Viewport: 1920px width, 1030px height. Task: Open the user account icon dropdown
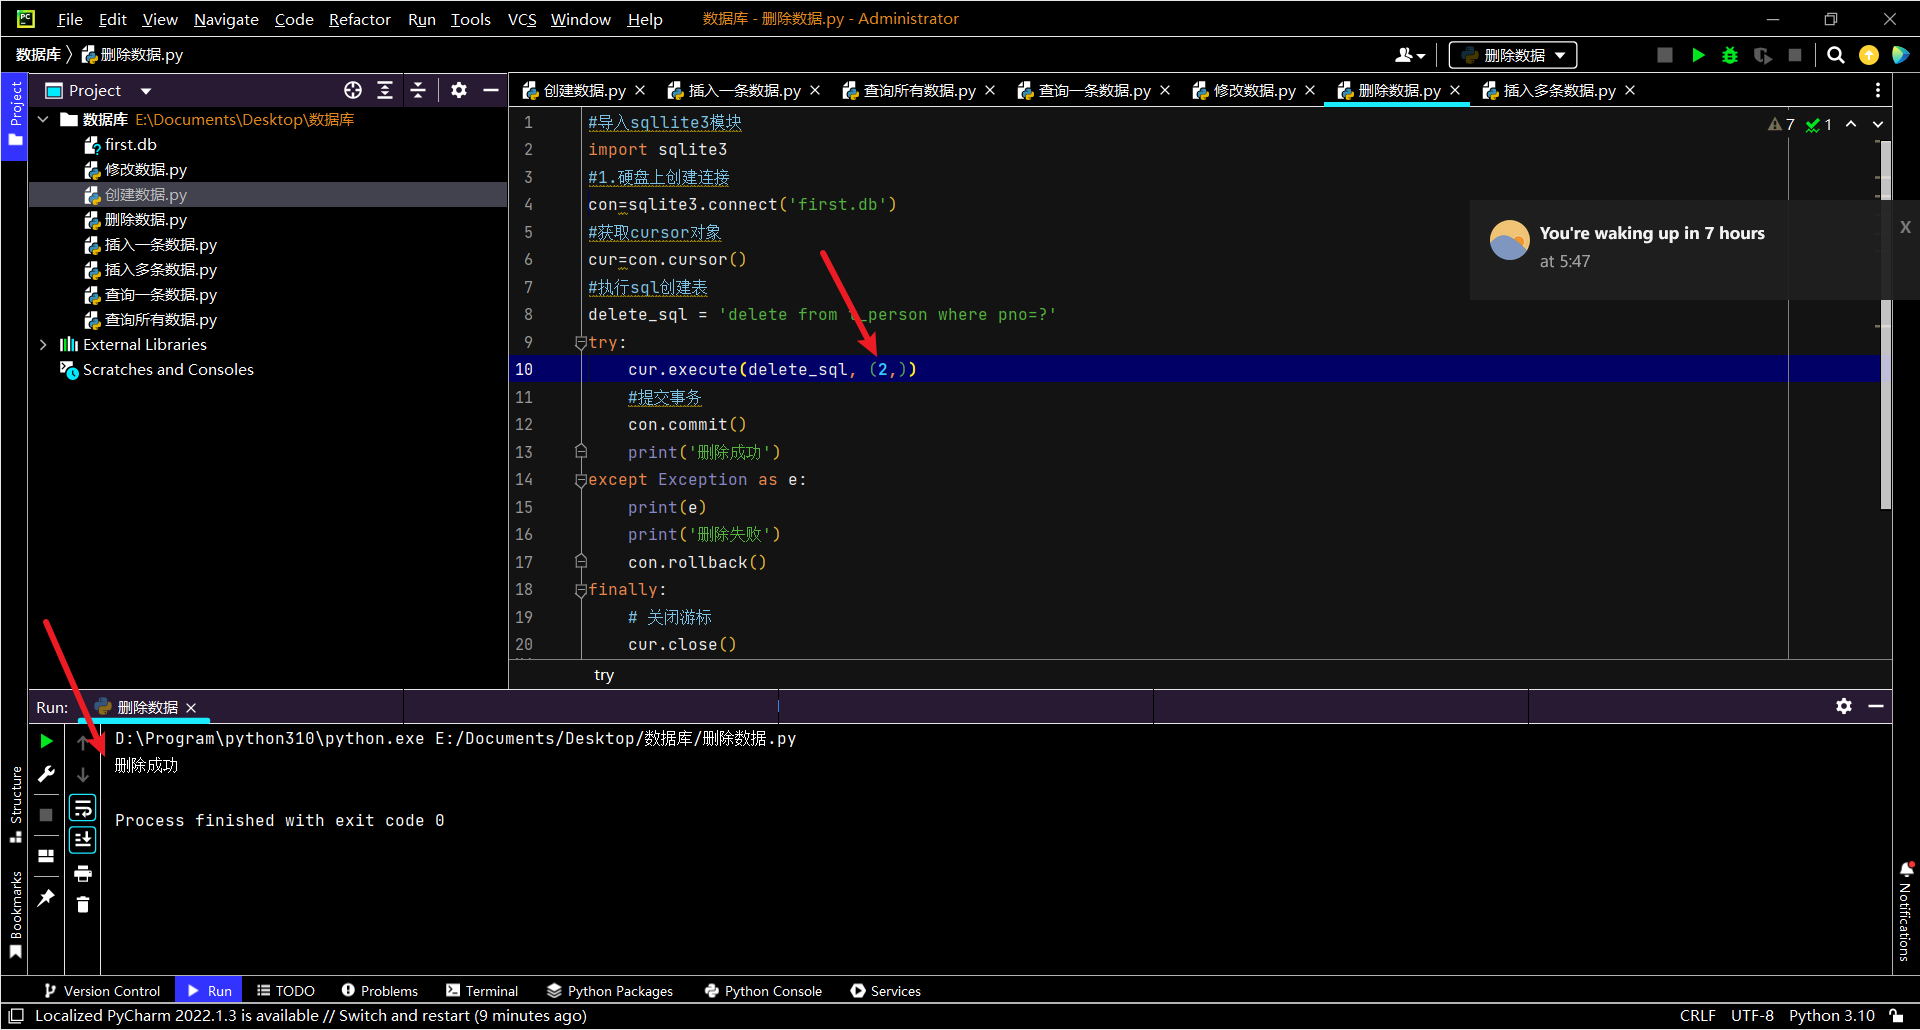point(1410,55)
